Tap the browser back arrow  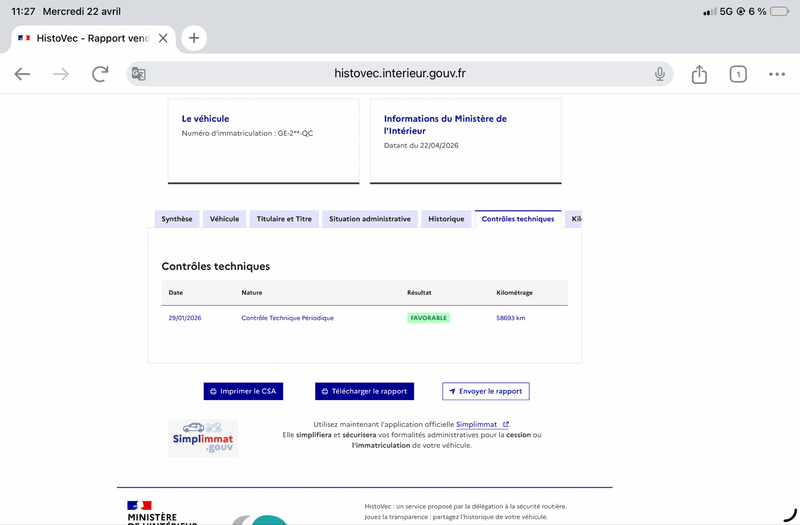22,74
